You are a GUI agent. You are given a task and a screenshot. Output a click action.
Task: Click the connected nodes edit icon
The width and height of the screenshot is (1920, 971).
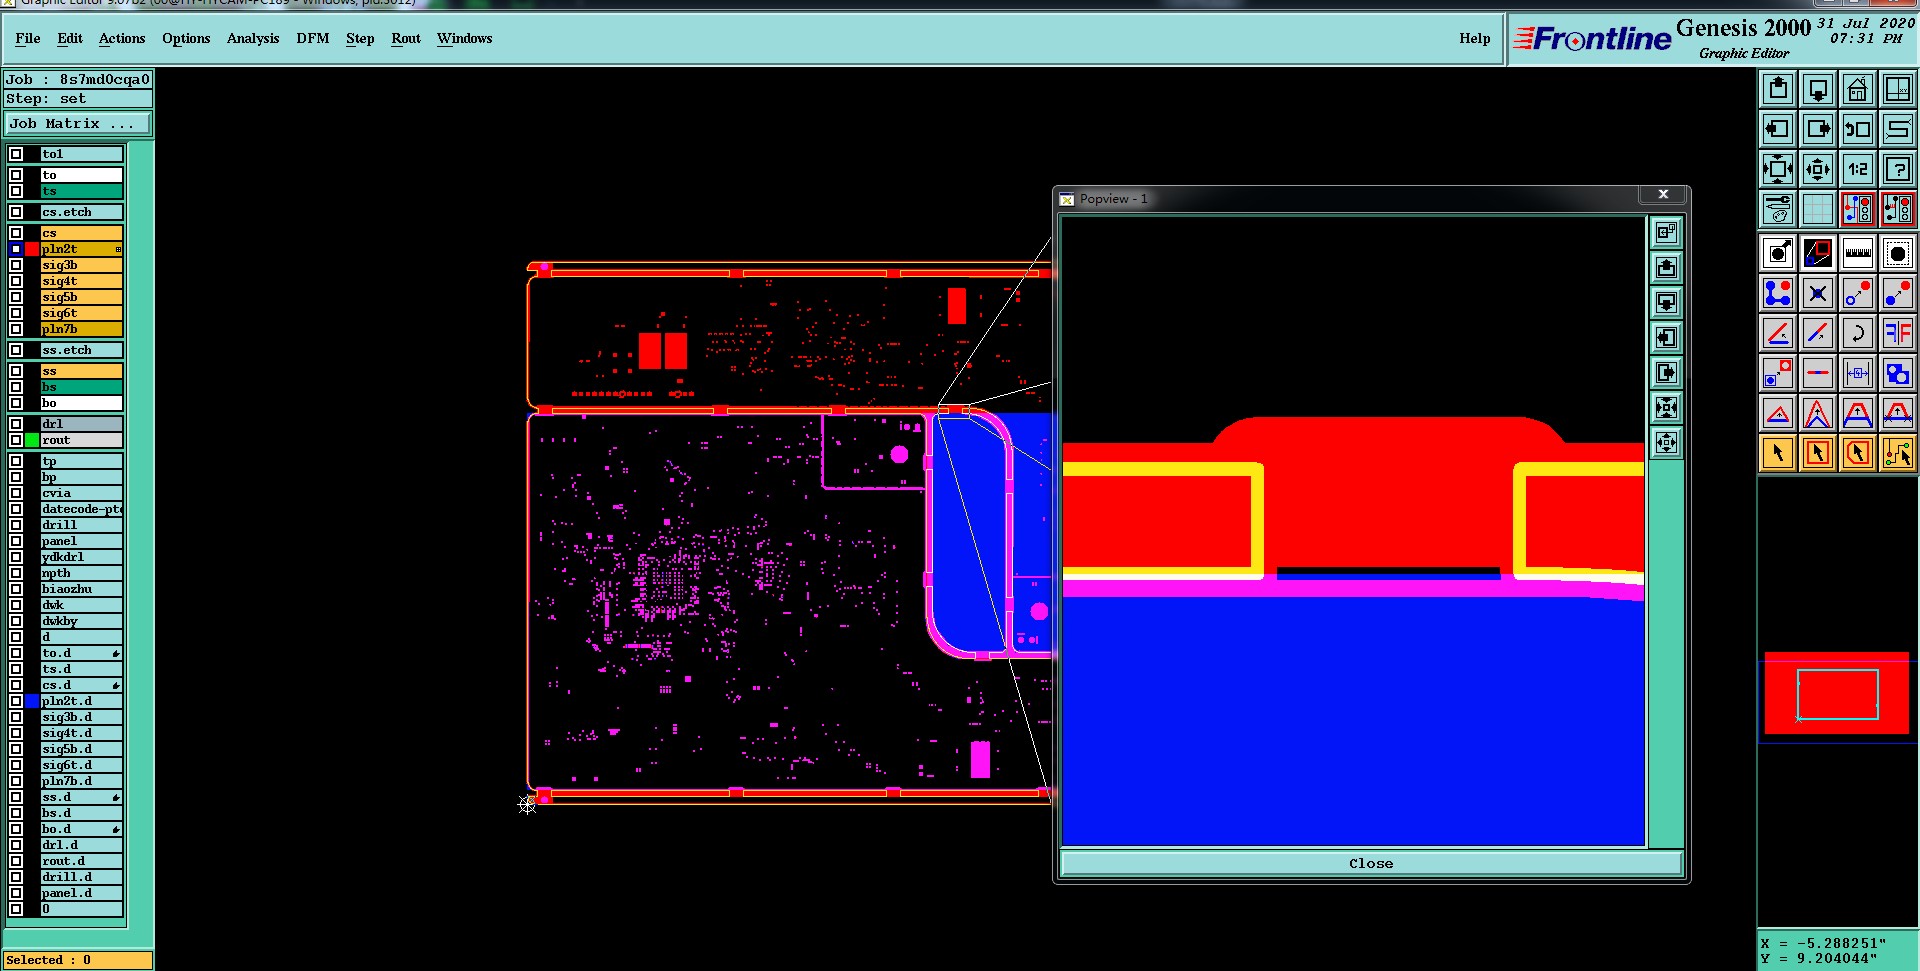pyautogui.click(x=1778, y=293)
